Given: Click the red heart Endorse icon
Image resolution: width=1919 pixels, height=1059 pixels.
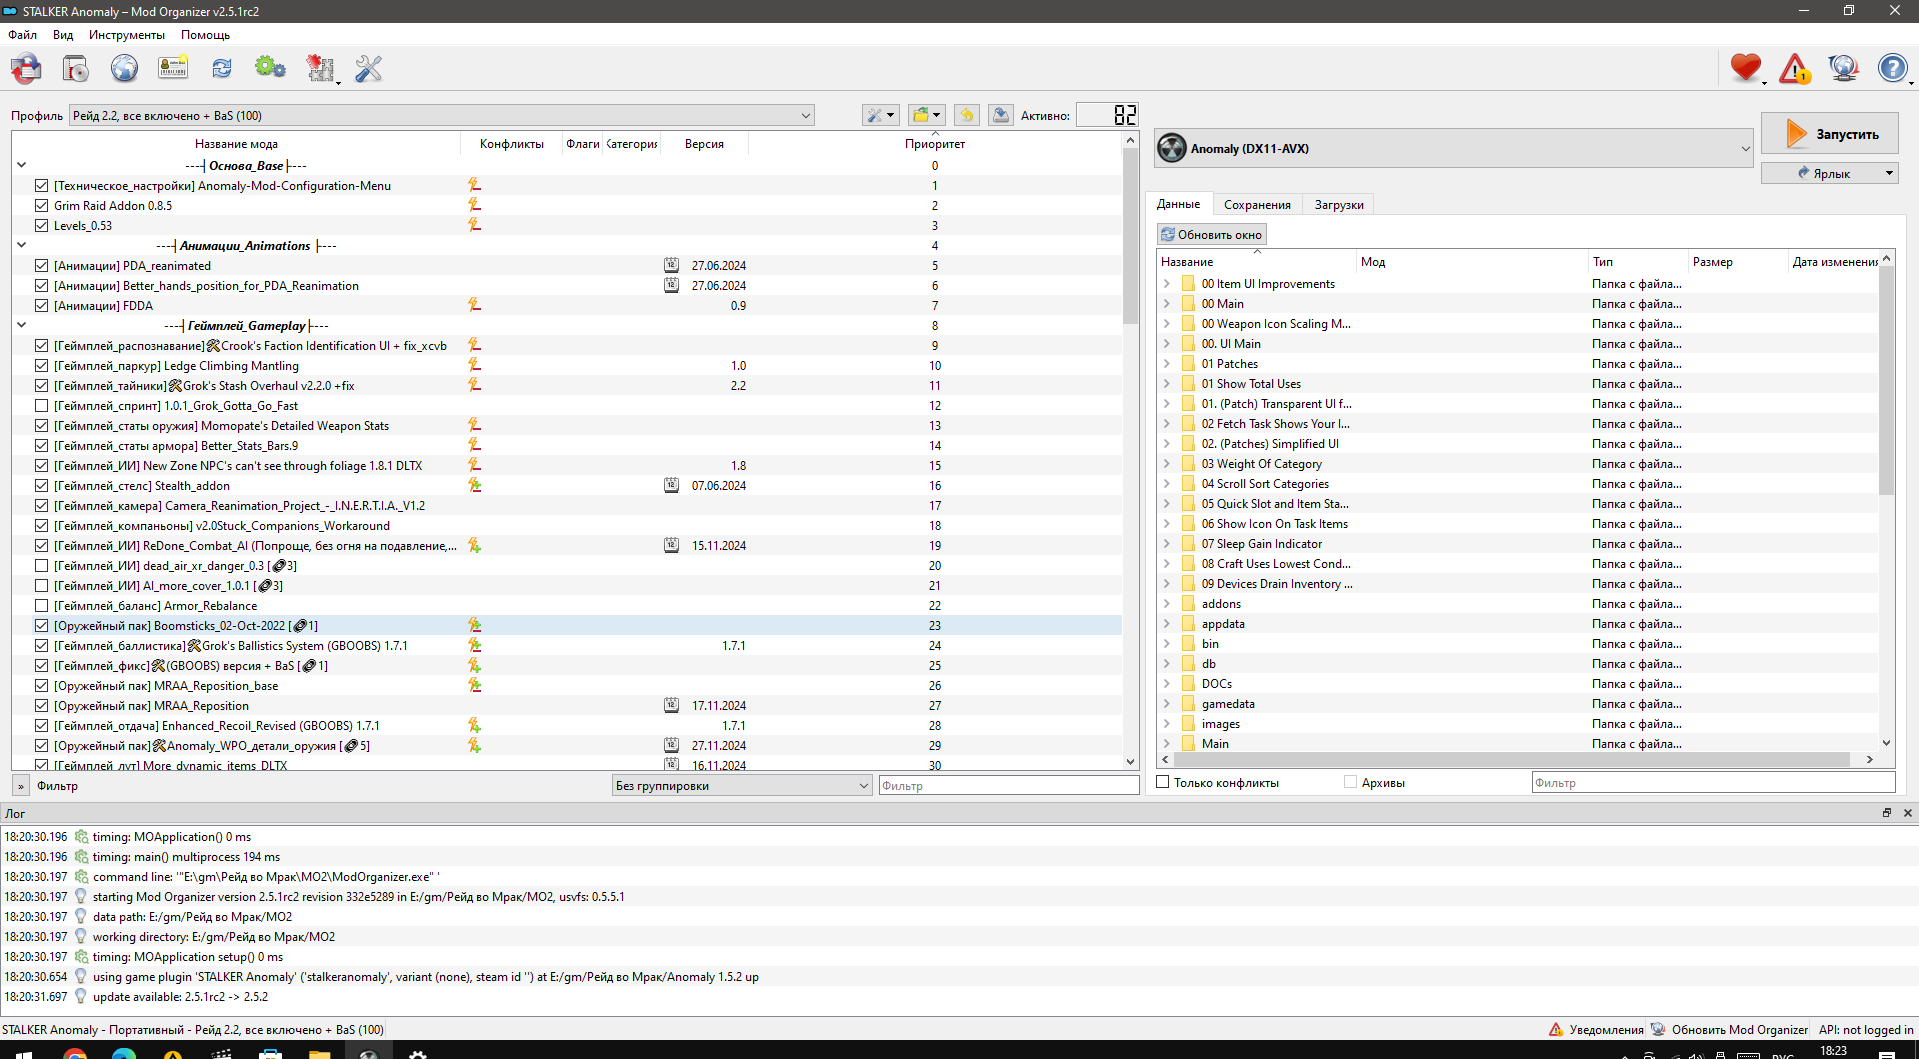Looking at the screenshot, I should coord(1746,68).
